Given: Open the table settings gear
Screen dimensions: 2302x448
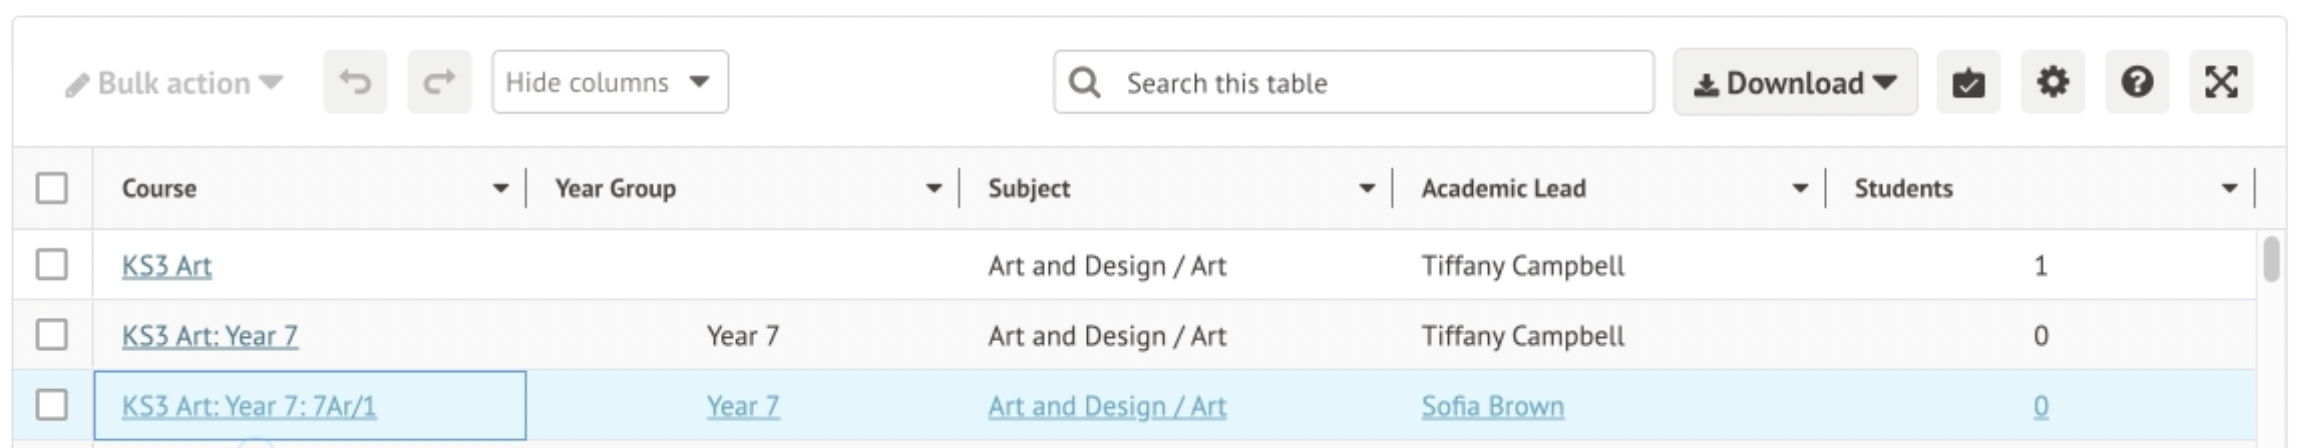Looking at the screenshot, I should 2052,82.
